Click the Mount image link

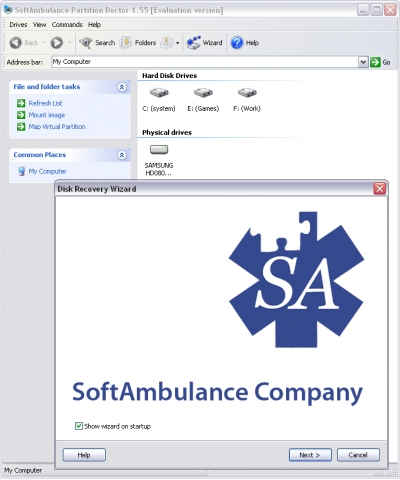point(47,115)
